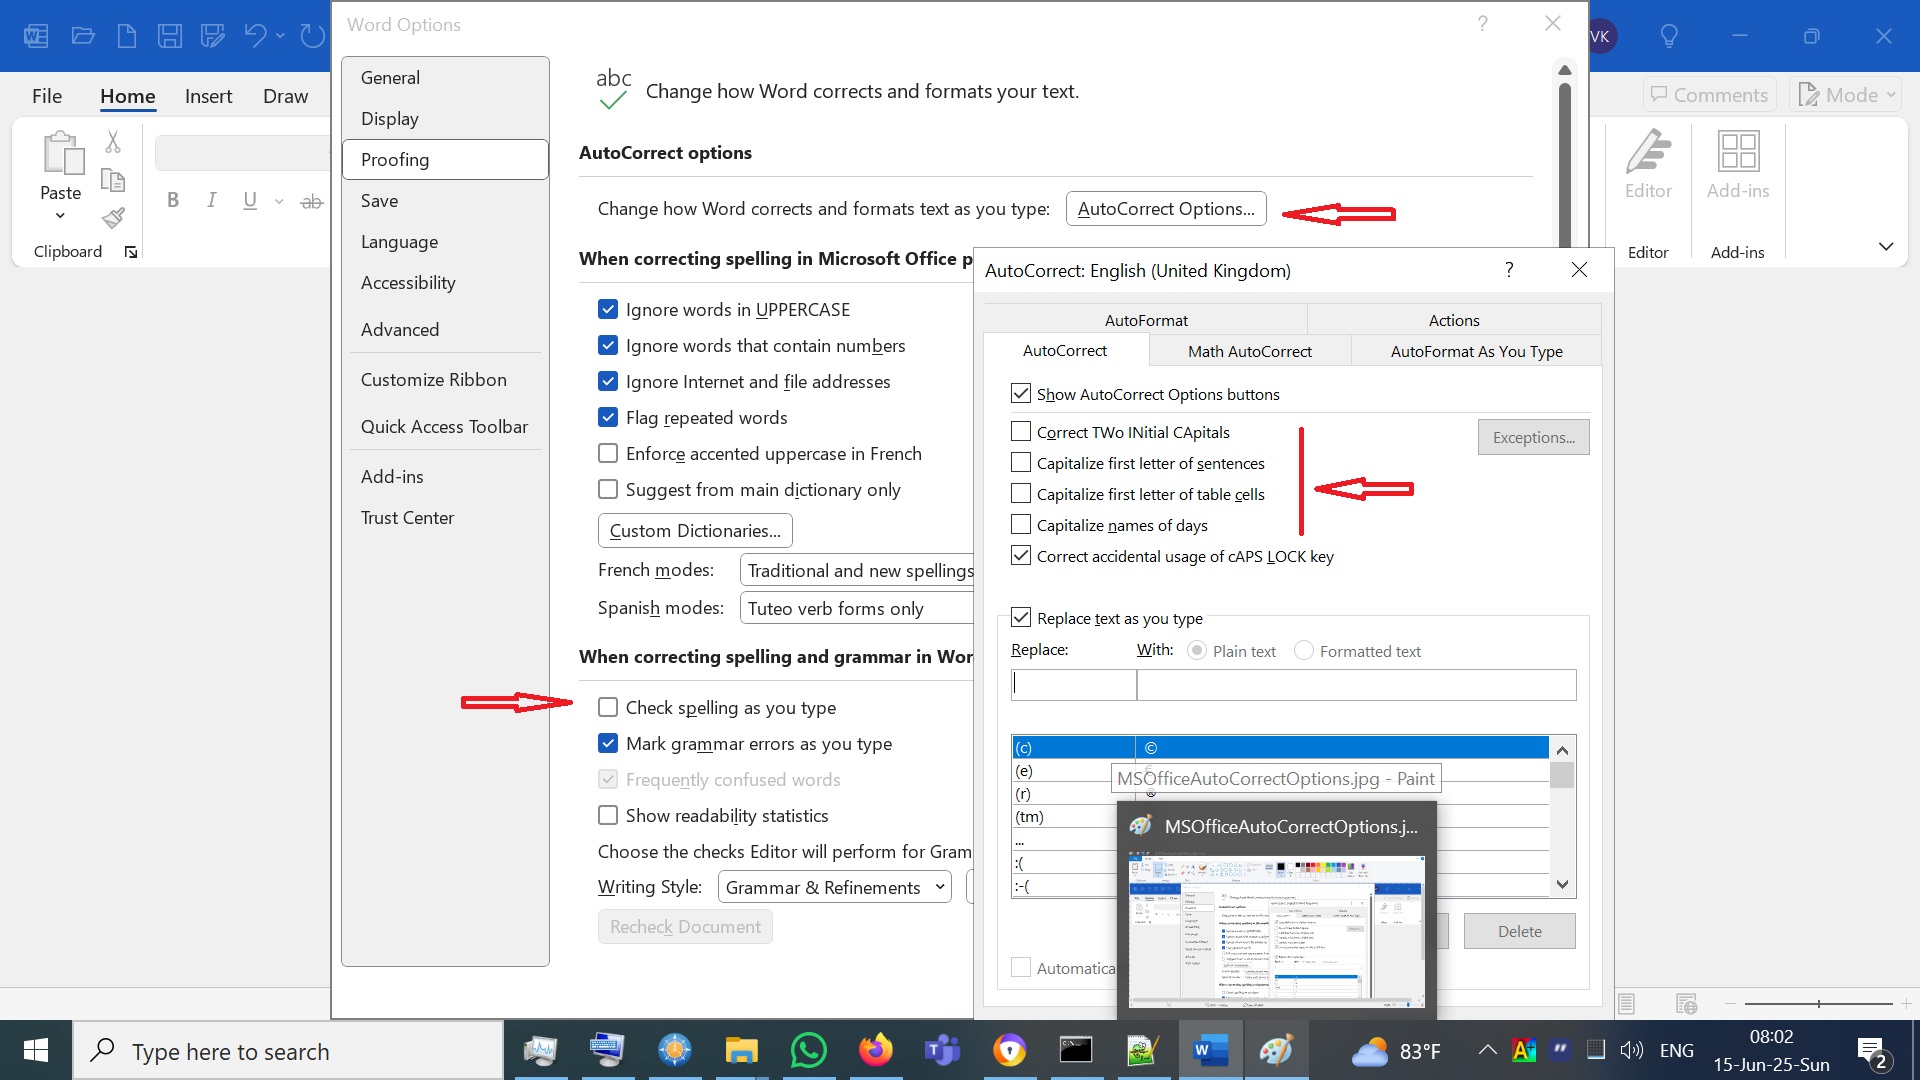
Task: Tick Correct TWo INitial CApitals checkbox
Action: click(x=1021, y=432)
